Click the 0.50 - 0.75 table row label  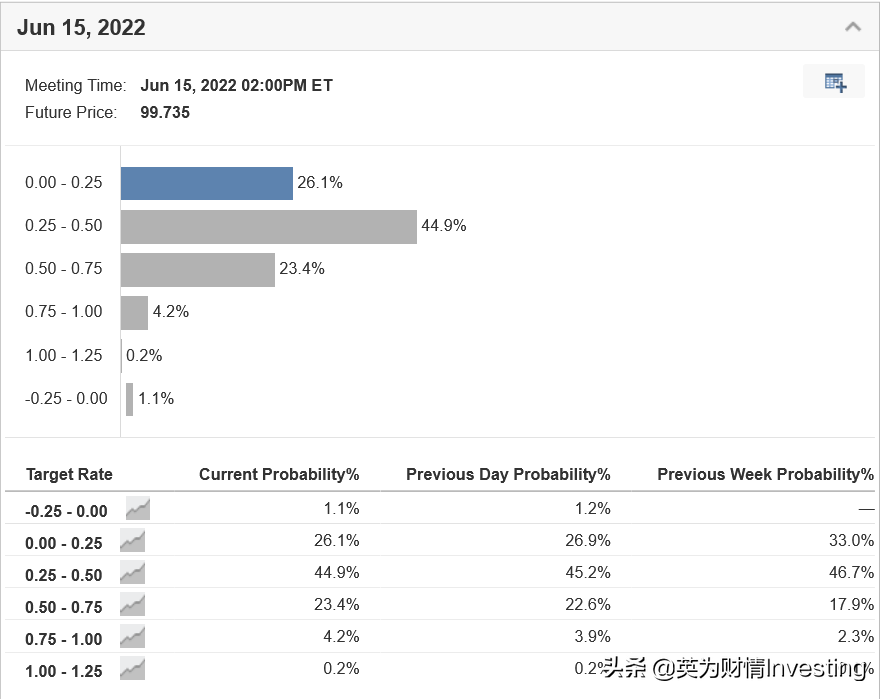[64, 607]
